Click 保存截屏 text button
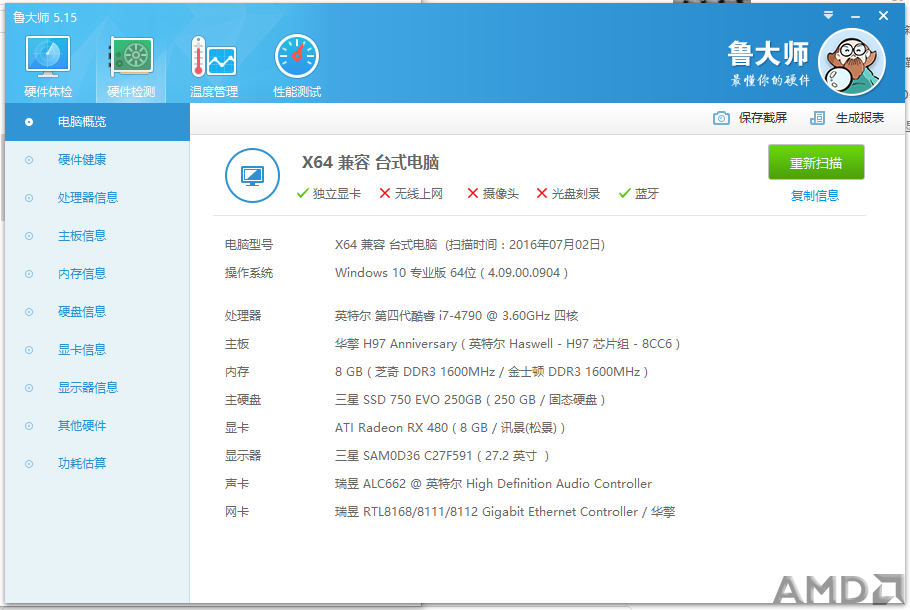 pyautogui.click(x=763, y=118)
